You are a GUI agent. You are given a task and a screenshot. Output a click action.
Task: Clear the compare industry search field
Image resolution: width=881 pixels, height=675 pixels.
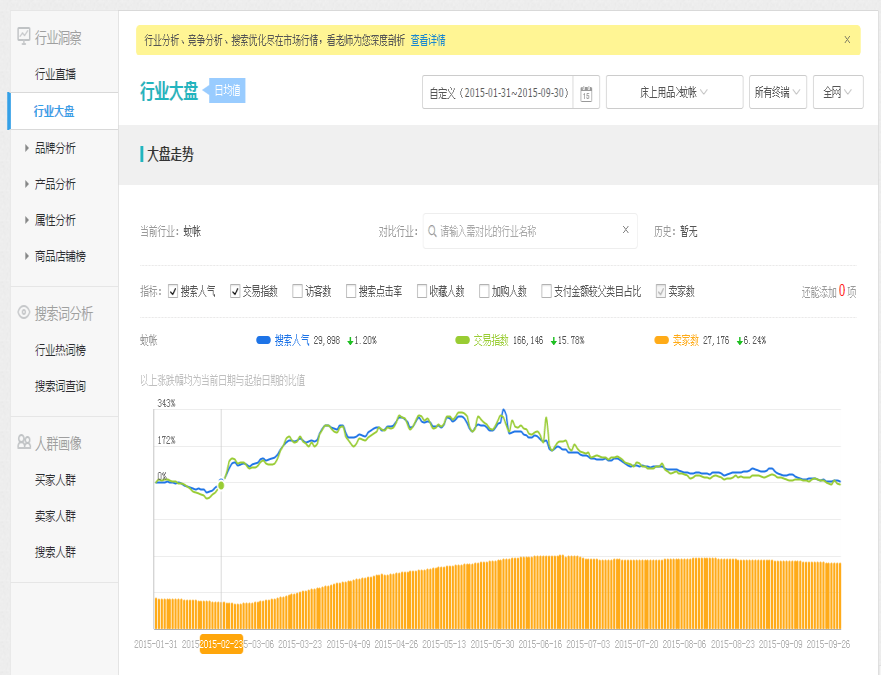(x=626, y=230)
